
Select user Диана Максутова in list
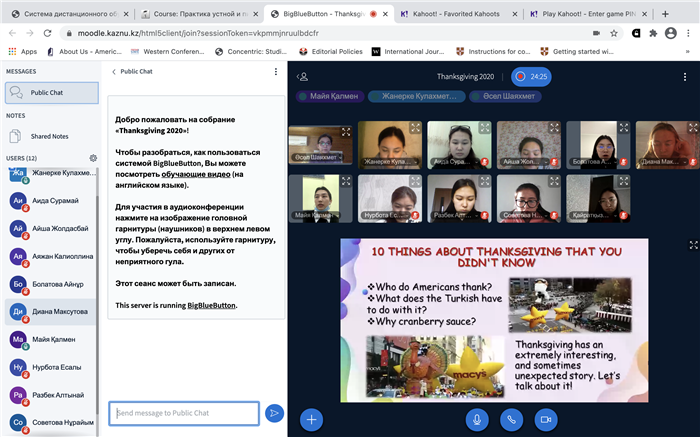(58, 310)
